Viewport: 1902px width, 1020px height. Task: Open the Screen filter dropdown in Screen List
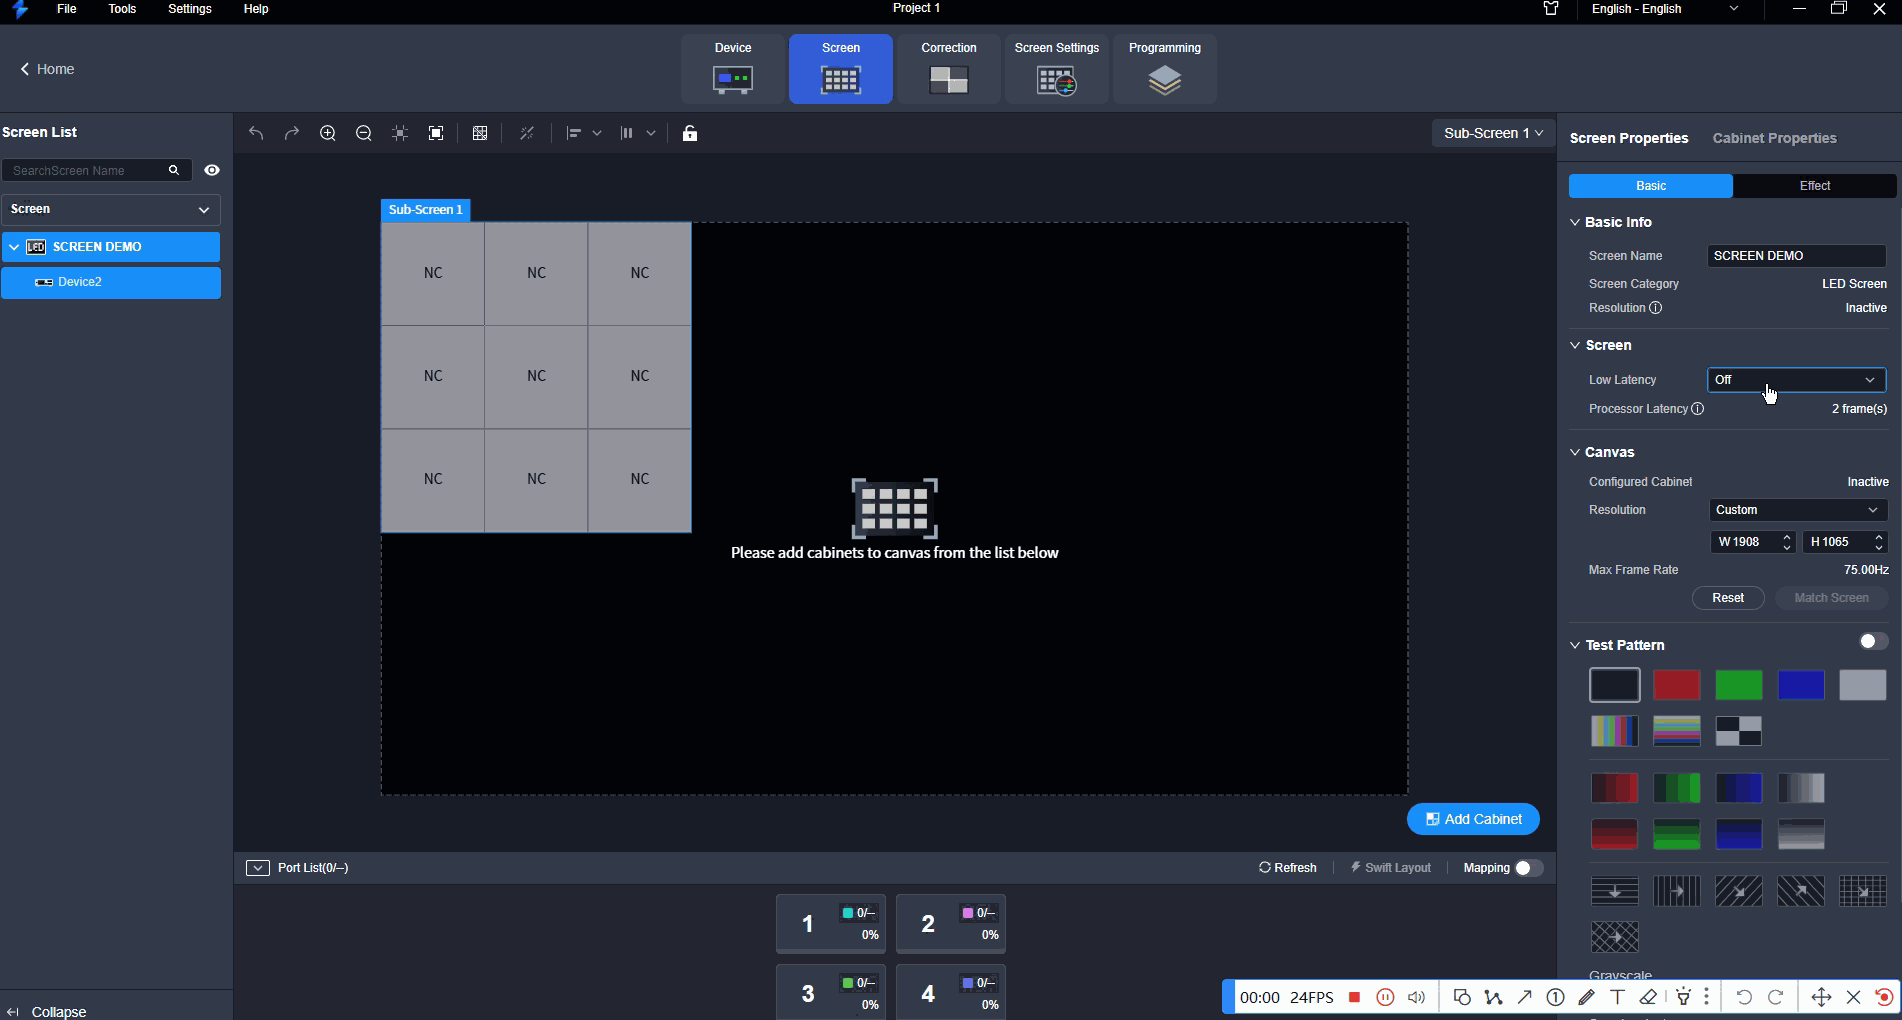click(x=110, y=209)
